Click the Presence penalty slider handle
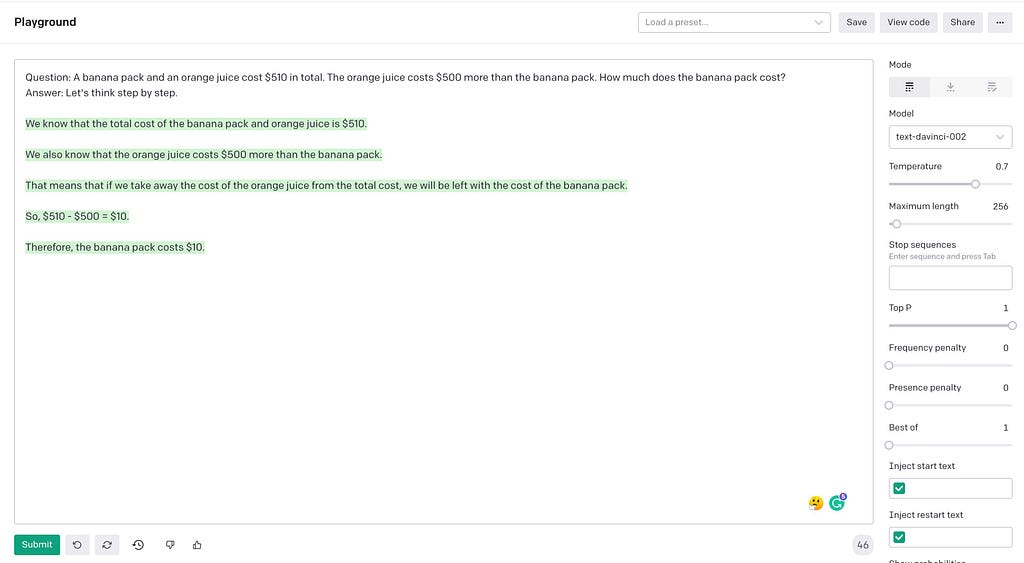The height and width of the screenshot is (563, 1024). pyautogui.click(x=889, y=406)
